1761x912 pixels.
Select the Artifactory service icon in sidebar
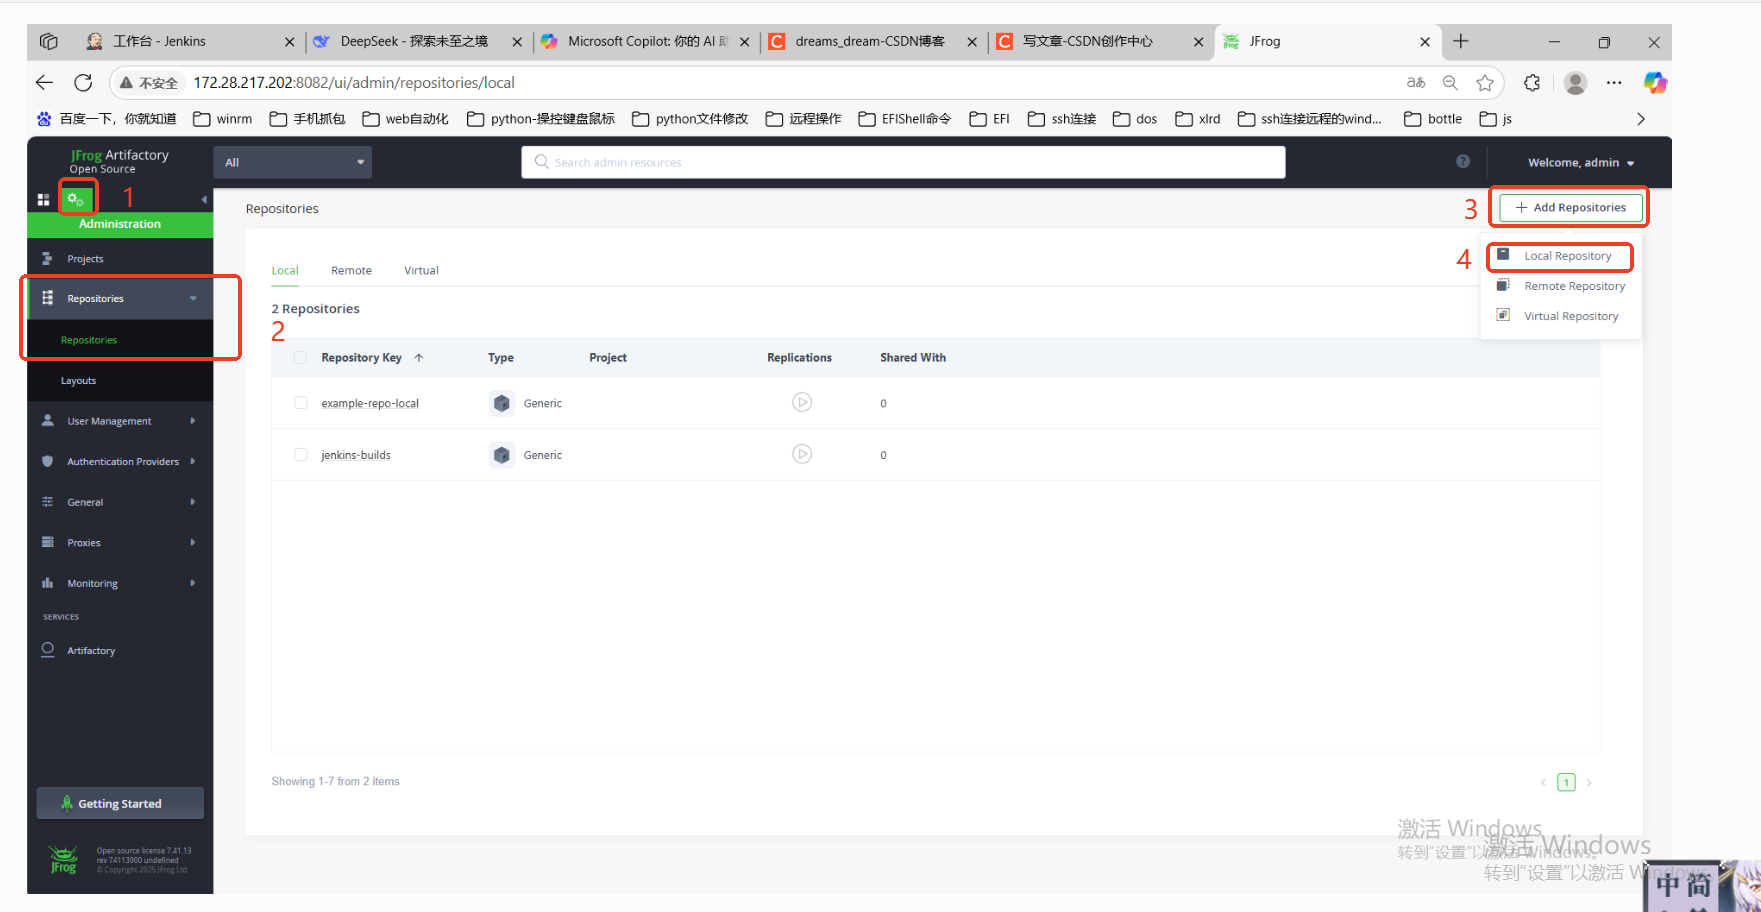(x=47, y=650)
